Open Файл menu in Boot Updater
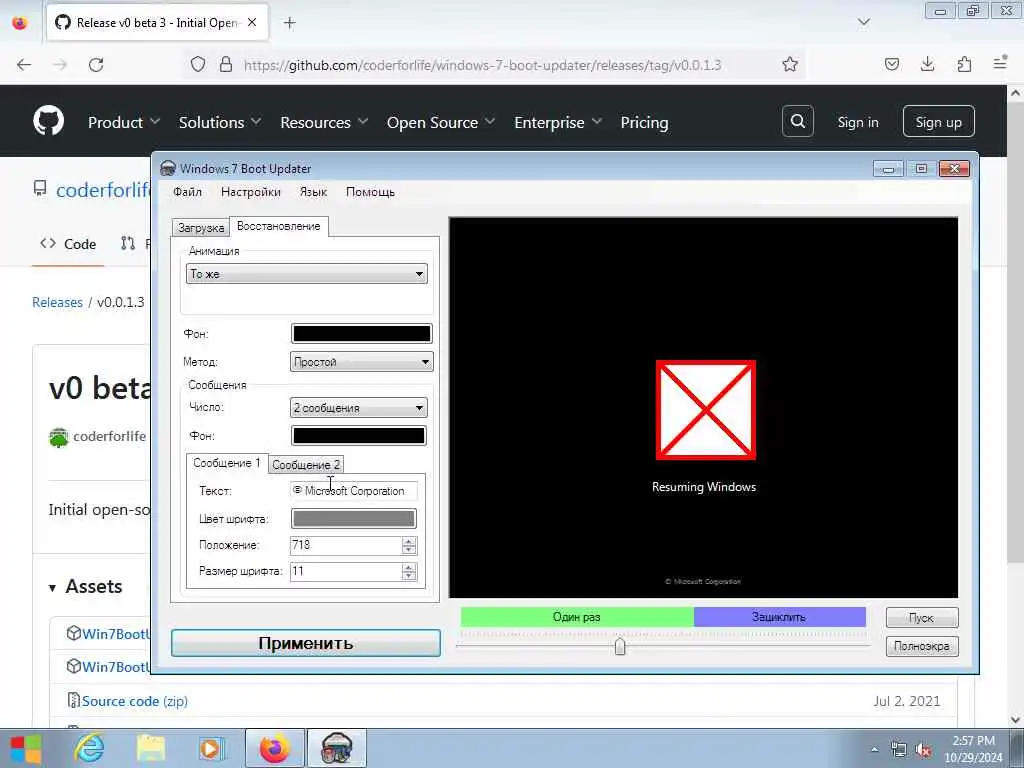Image resolution: width=1024 pixels, height=768 pixels. pyautogui.click(x=187, y=192)
